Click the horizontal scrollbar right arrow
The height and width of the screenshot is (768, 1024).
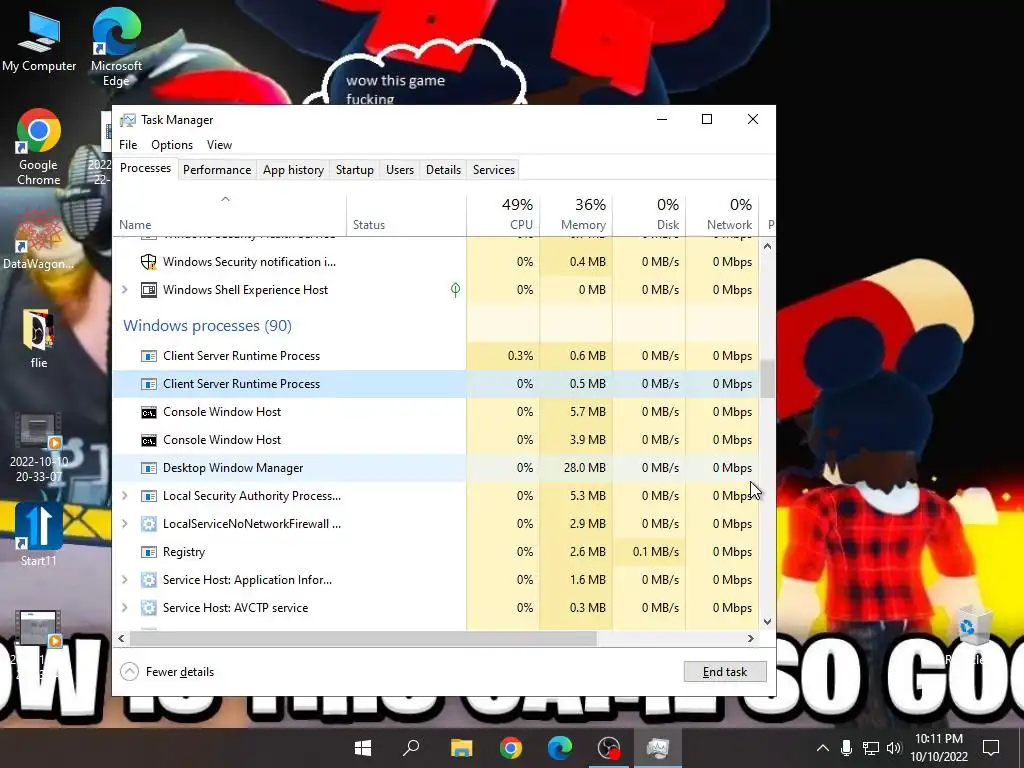[751, 639]
